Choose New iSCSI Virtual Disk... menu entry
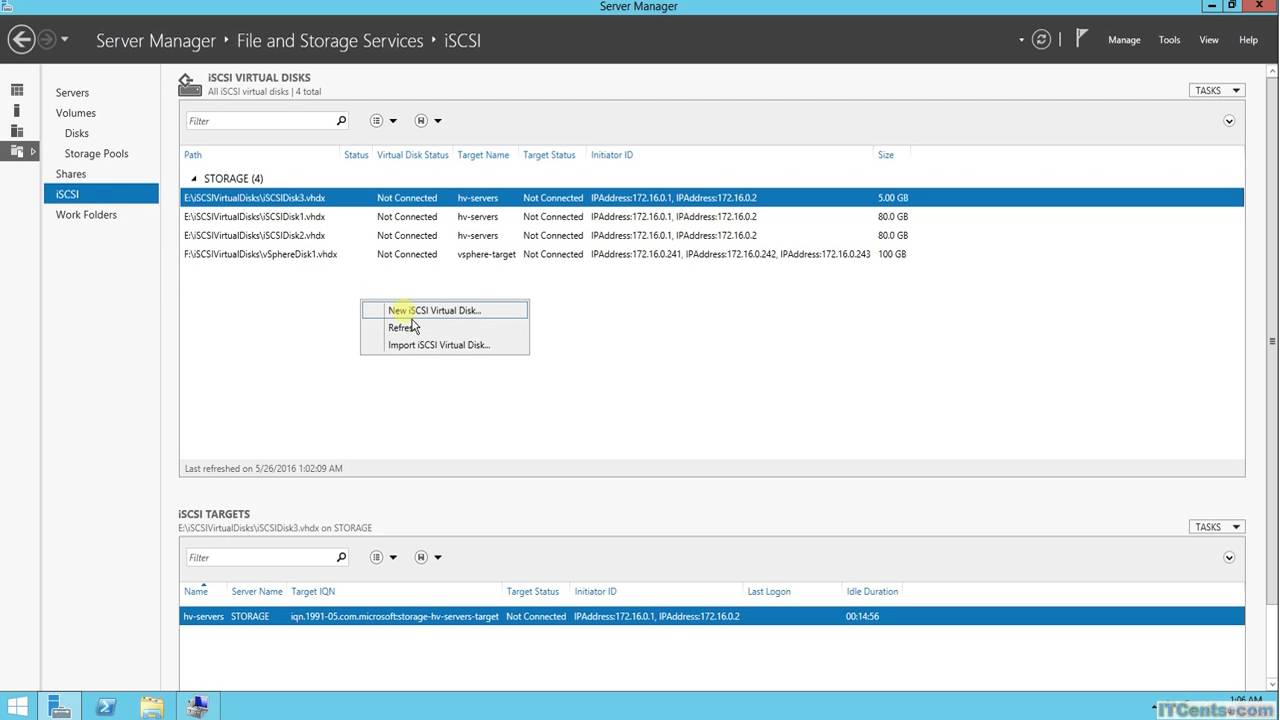Image resolution: width=1280 pixels, height=720 pixels. click(444, 310)
